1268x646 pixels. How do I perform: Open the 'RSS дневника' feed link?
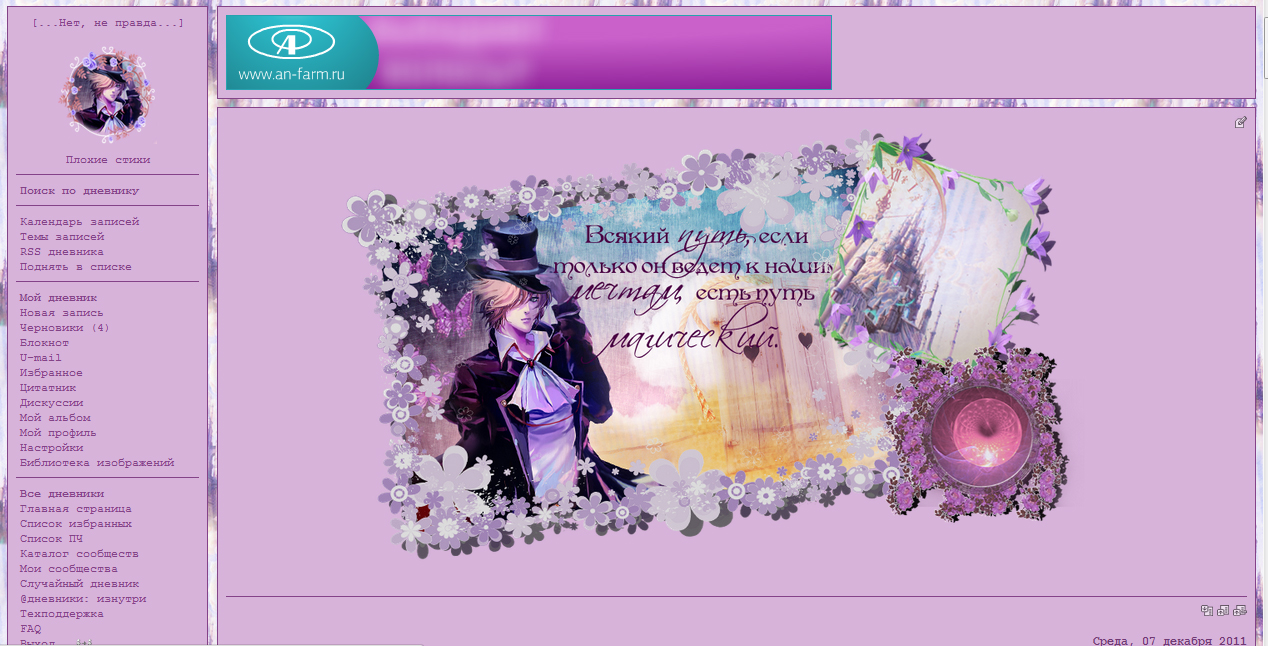point(62,251)
